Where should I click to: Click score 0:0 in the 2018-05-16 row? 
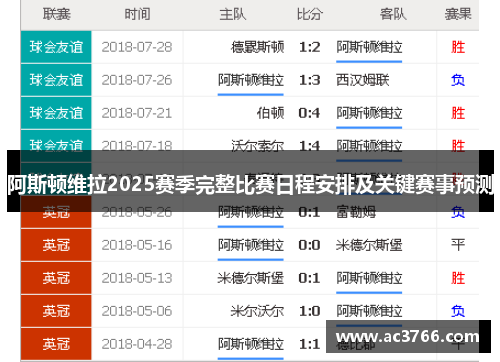[x=310, y=245]
